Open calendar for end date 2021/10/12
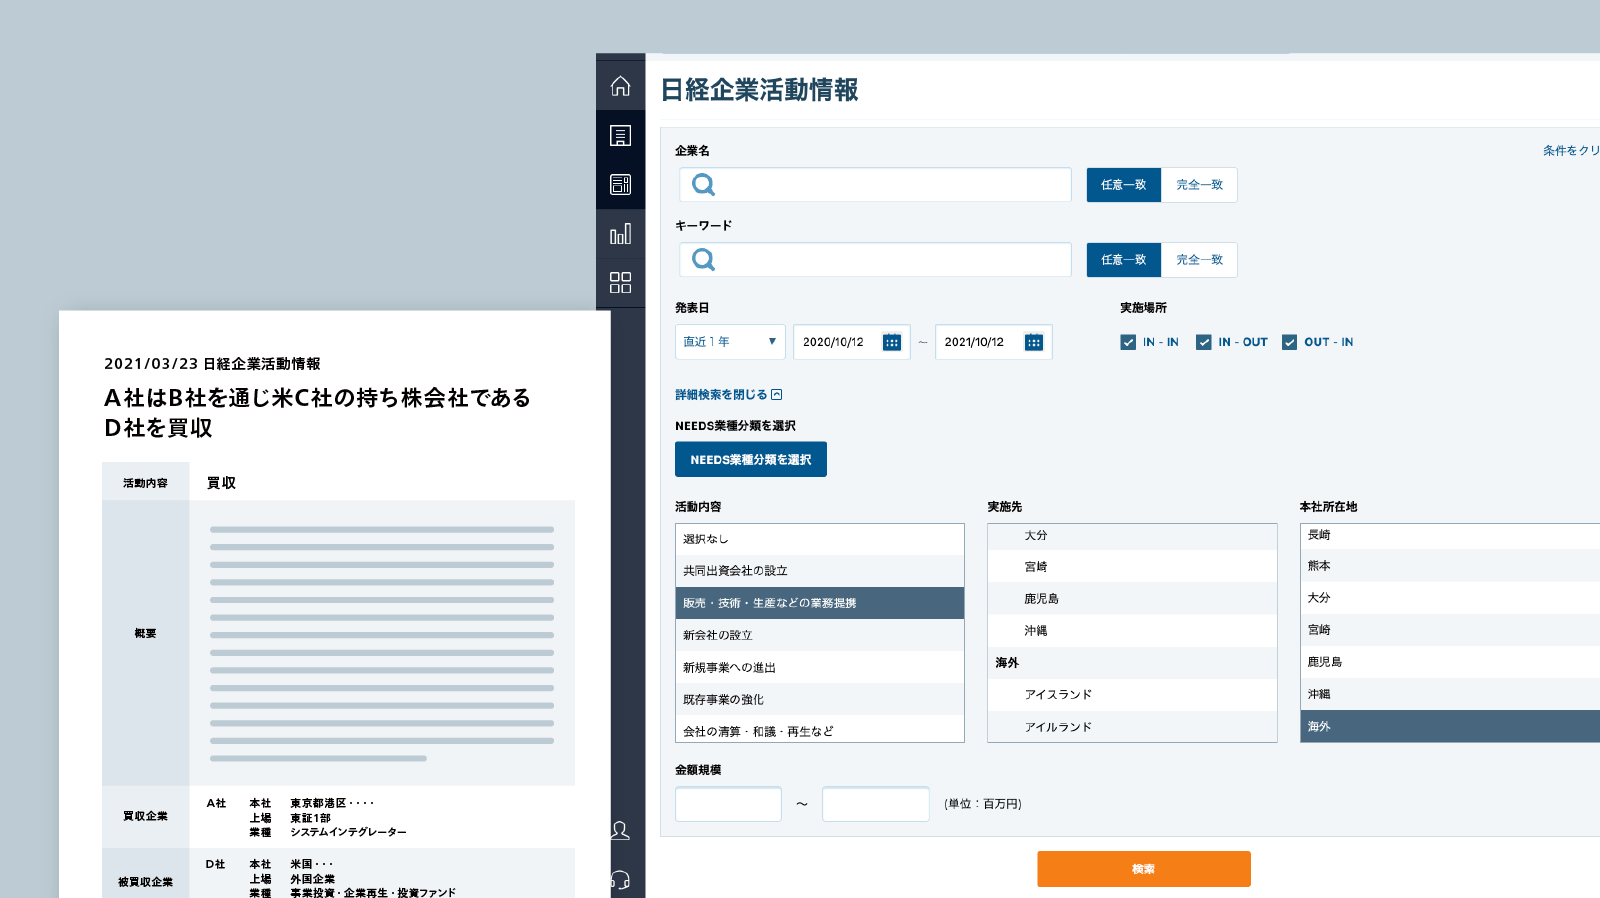This screenshot has width=1600, height=898. (x=1034, y=342)
